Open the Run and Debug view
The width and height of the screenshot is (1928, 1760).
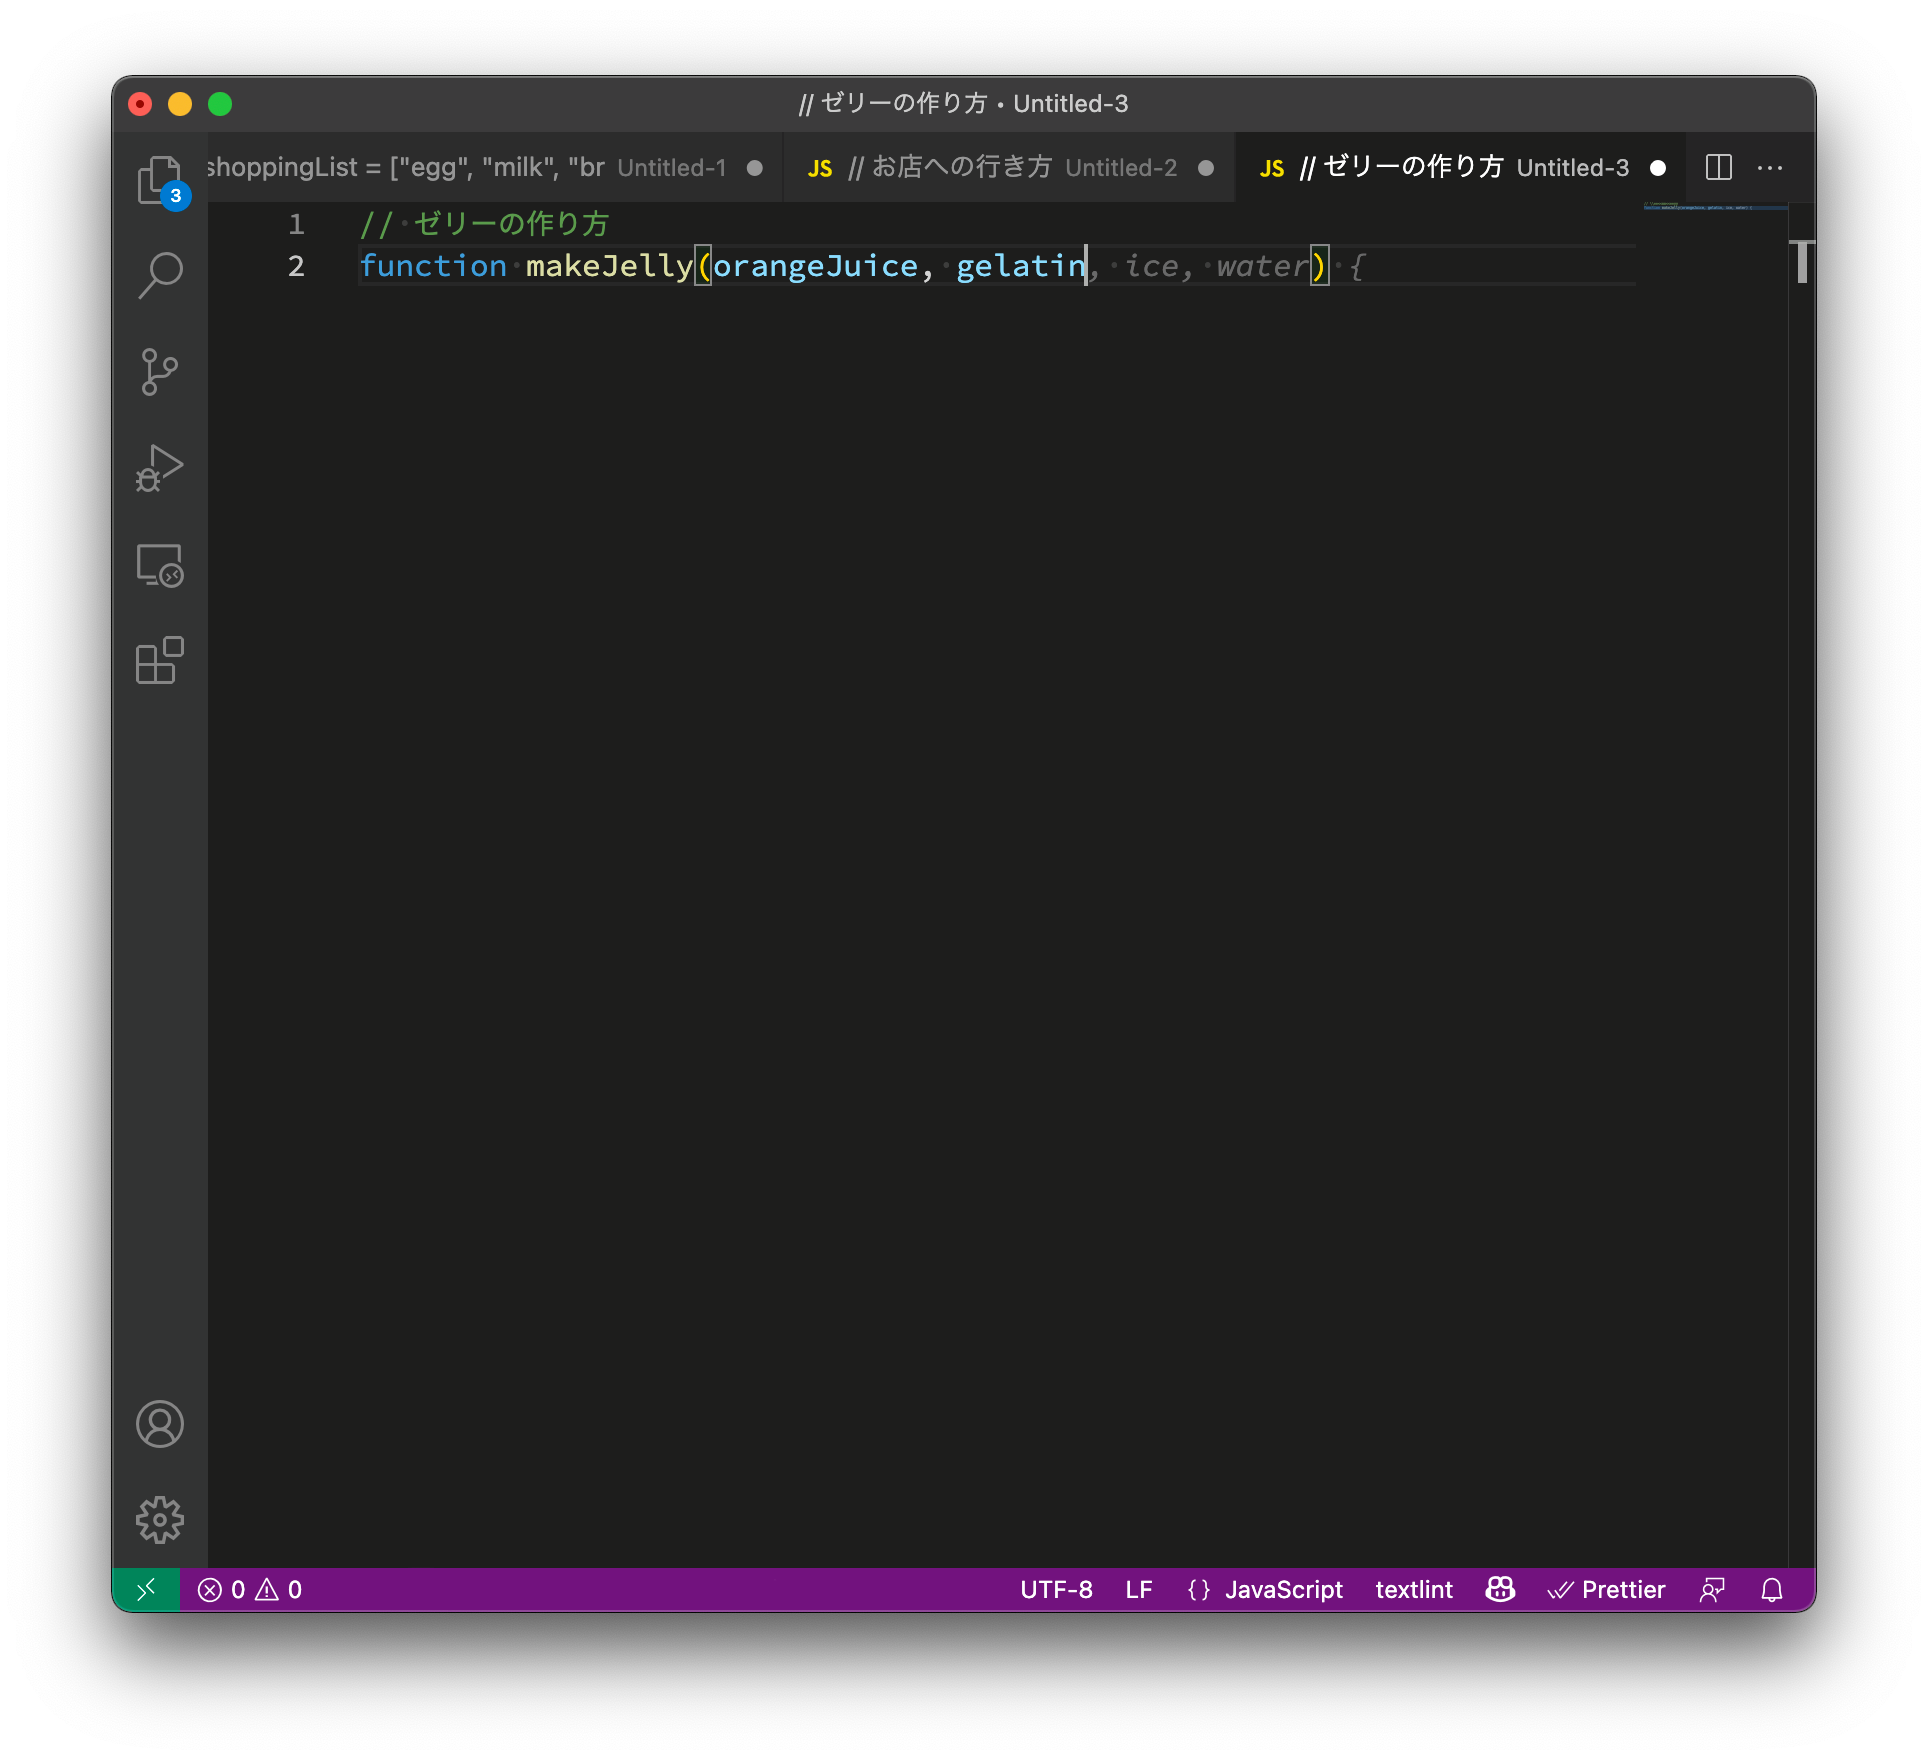[x=159, y=468]
